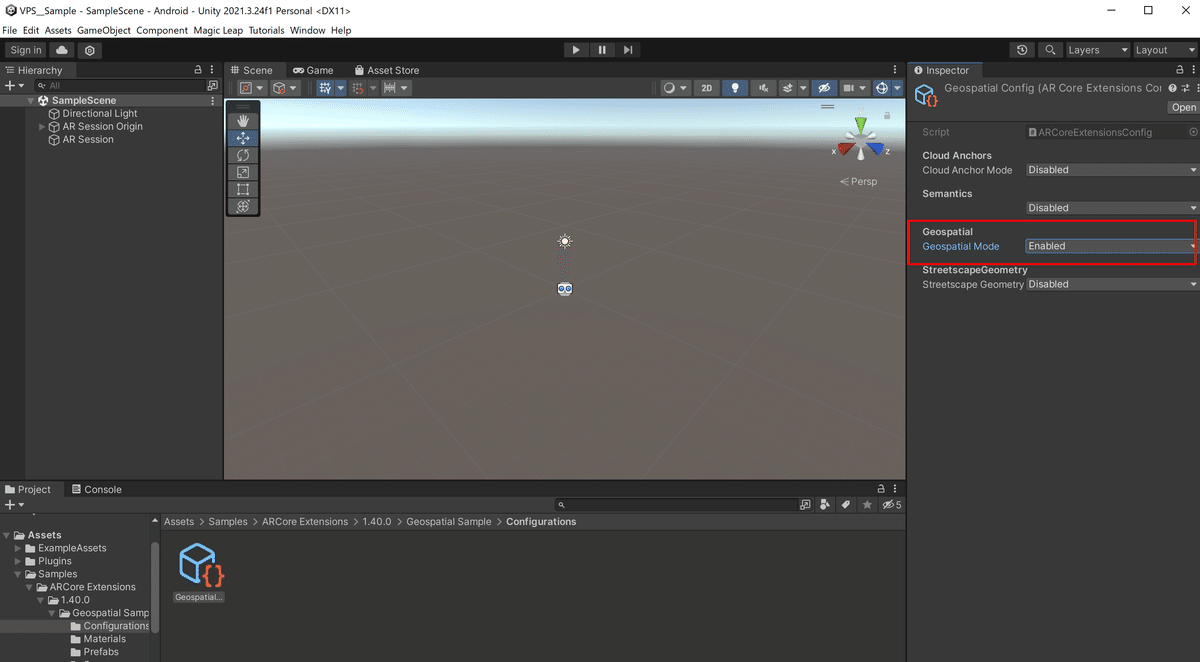
Task: Select the Hand view tool
Action: tap(243, 120)
